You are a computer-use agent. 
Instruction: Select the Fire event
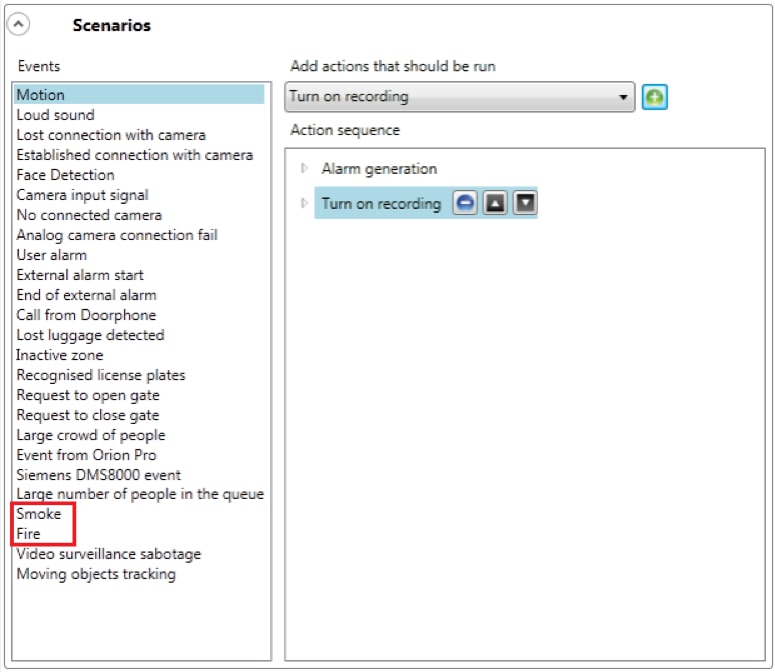pyautogui.click(x=29, y=534)
